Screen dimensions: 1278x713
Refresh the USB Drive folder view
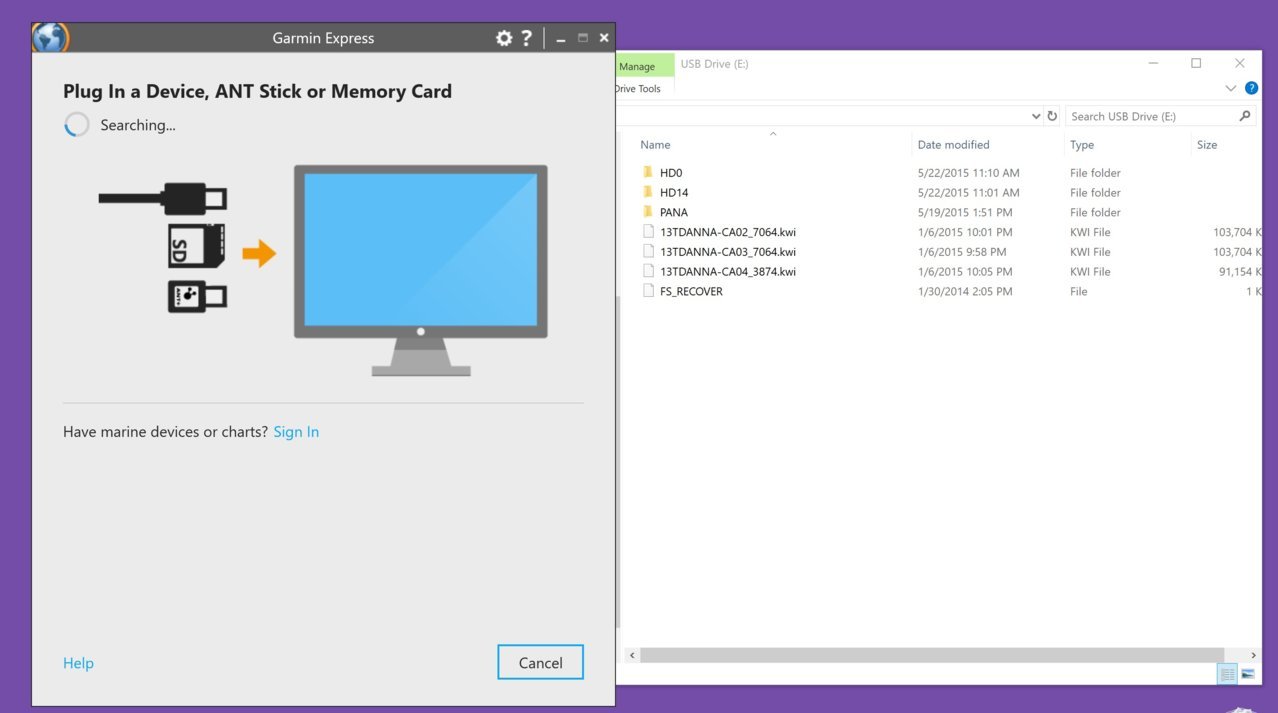(1052, 116)
